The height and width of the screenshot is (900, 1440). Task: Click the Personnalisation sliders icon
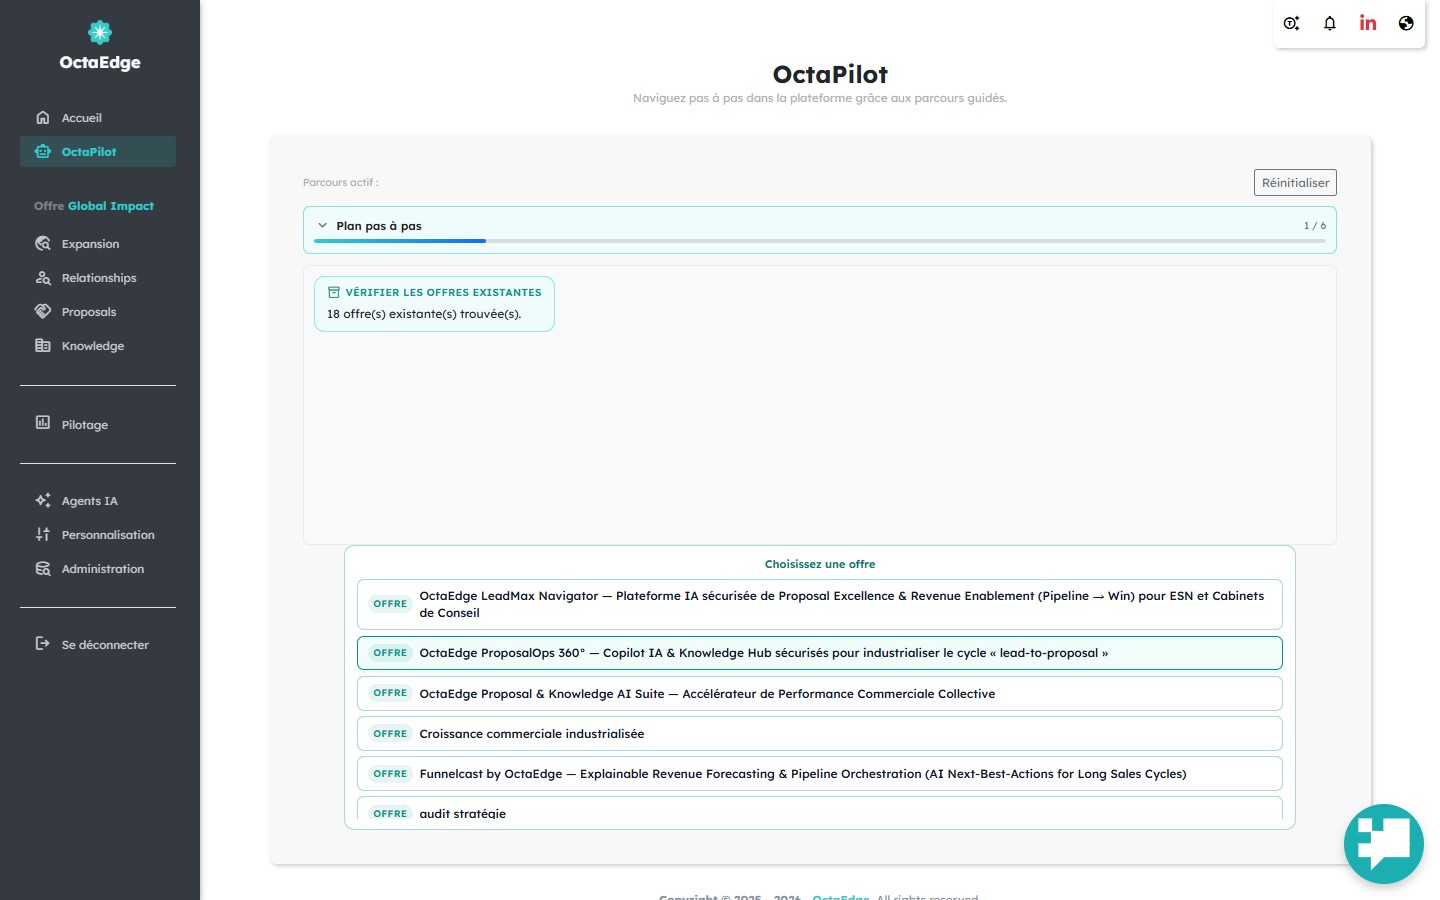[x=43, y=534]
